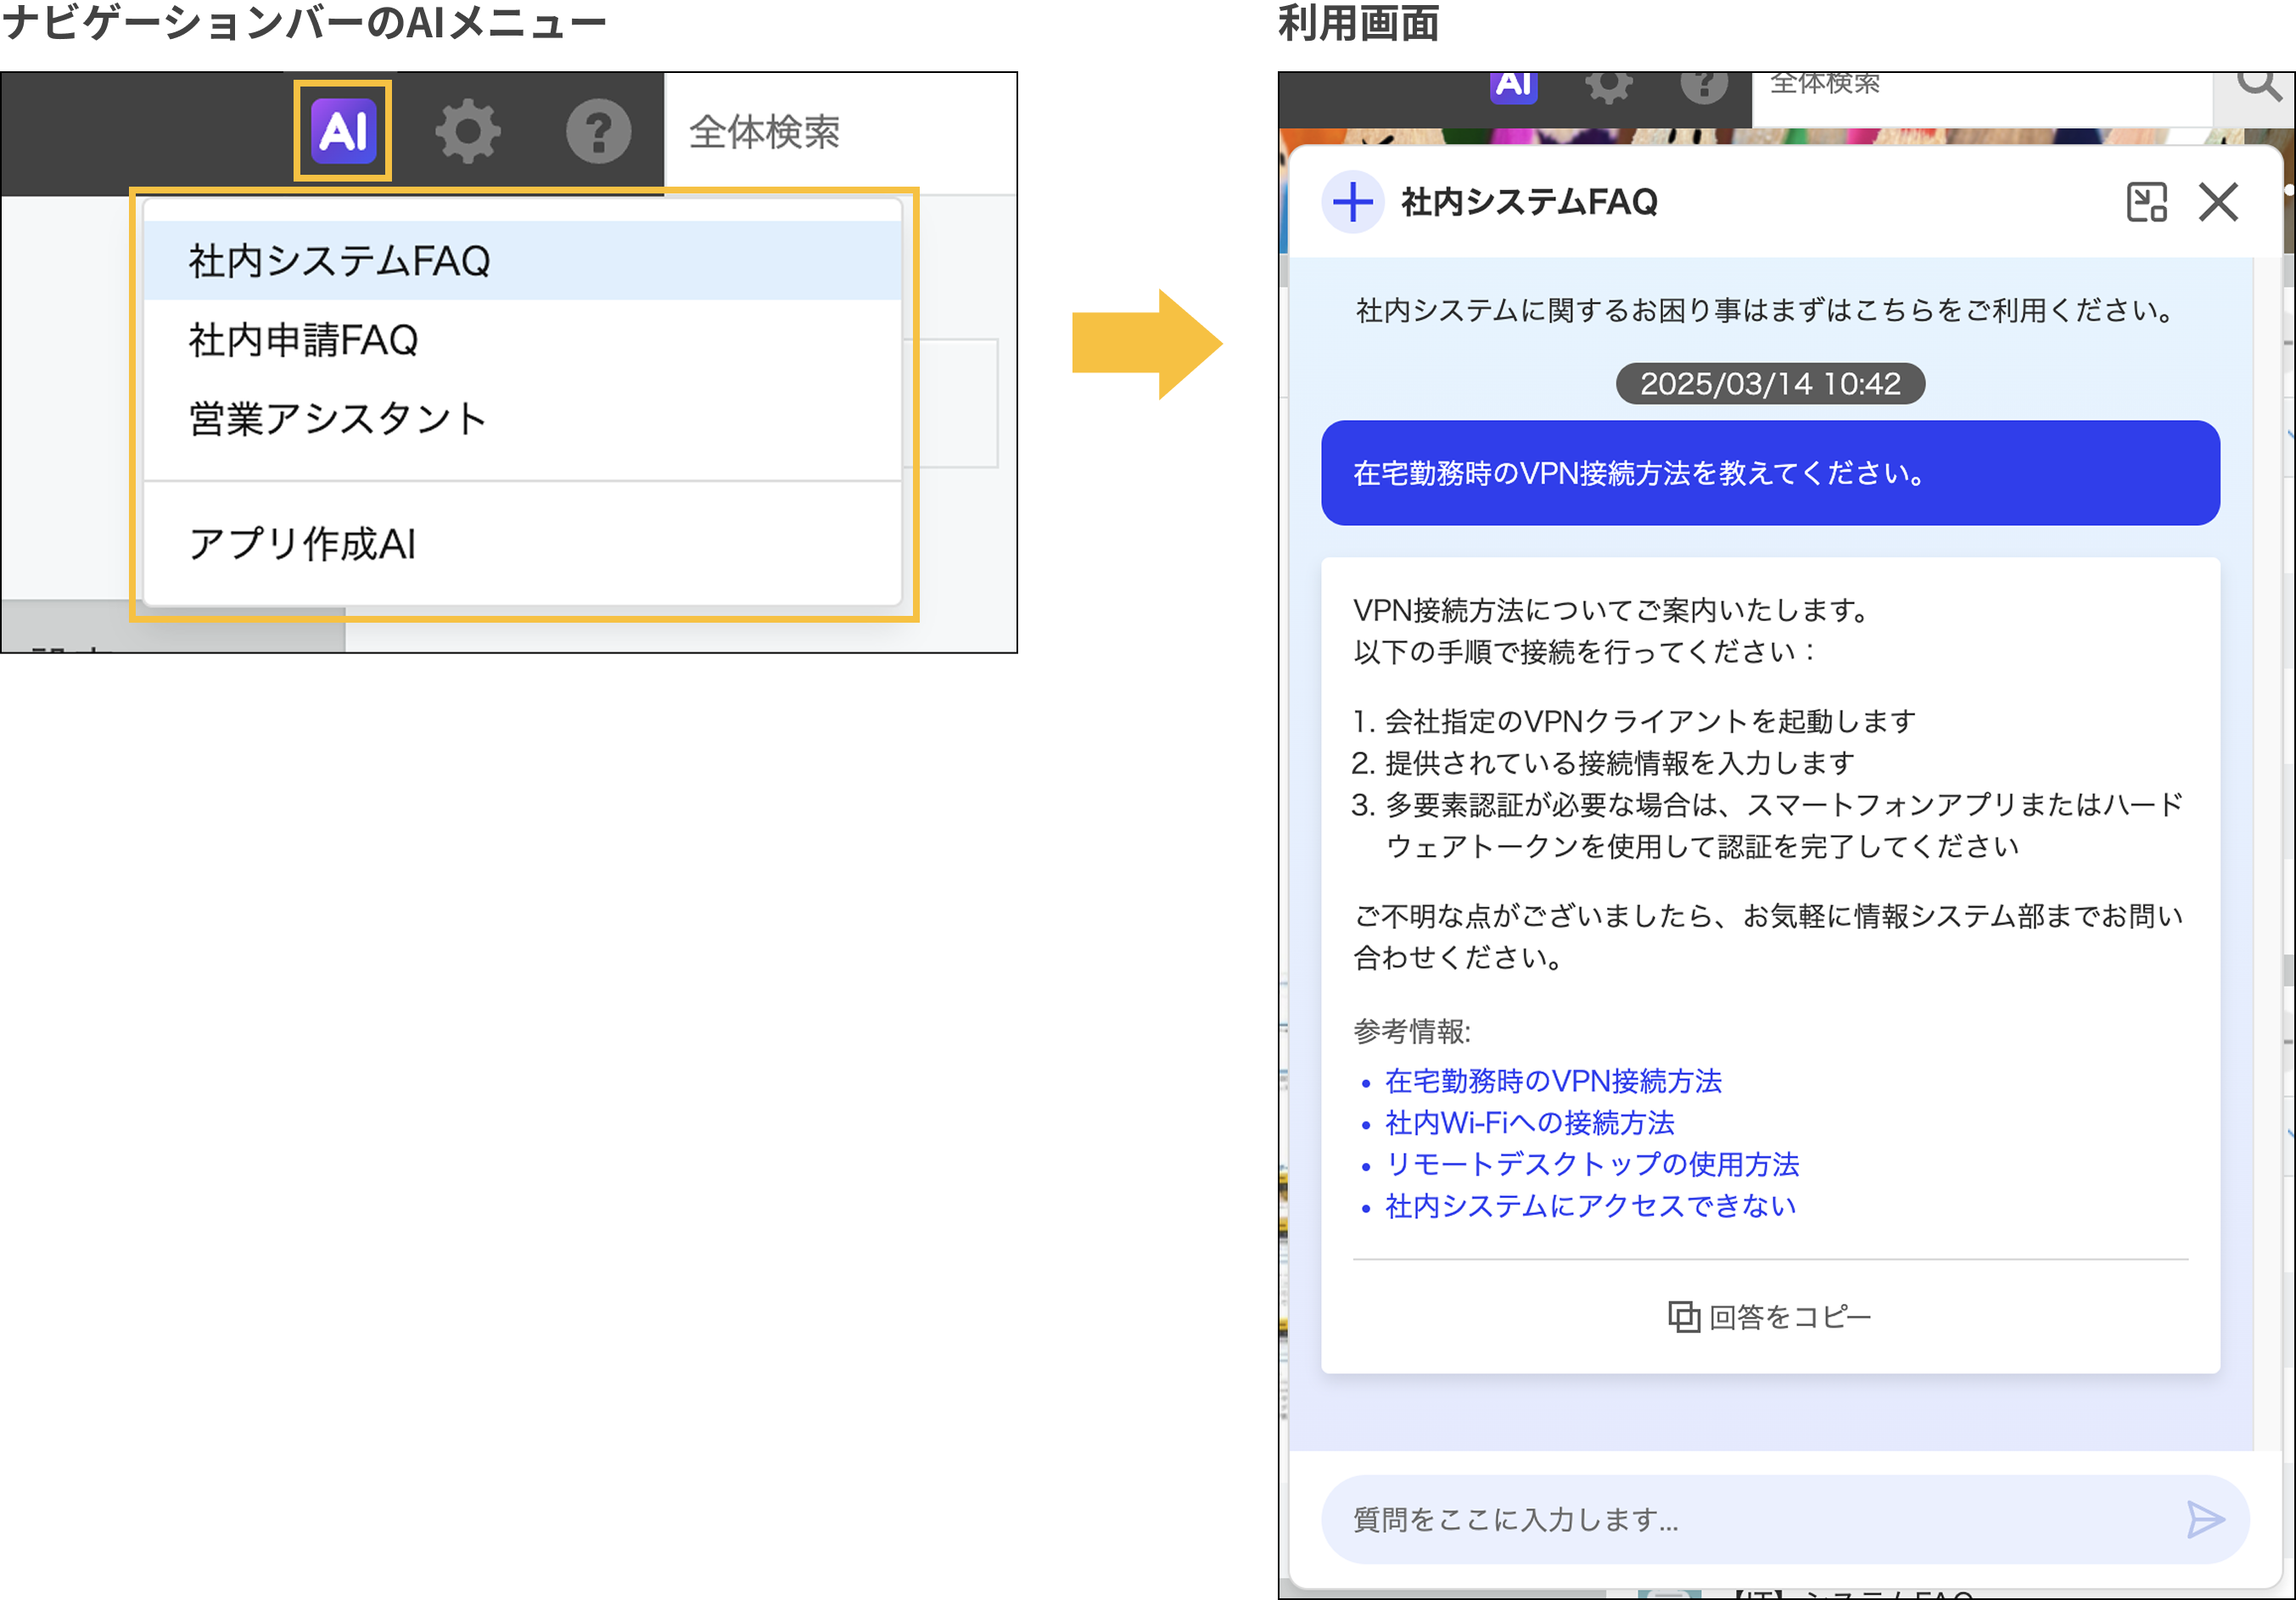Open link リモートデスクトップの使用方法

pyautogui.click(x=1591, y=1164)
